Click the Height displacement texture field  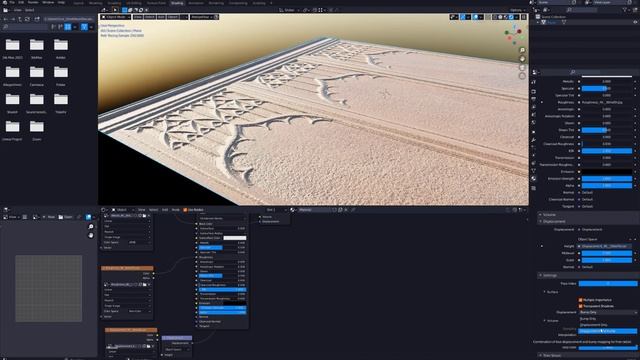[604, 246]
